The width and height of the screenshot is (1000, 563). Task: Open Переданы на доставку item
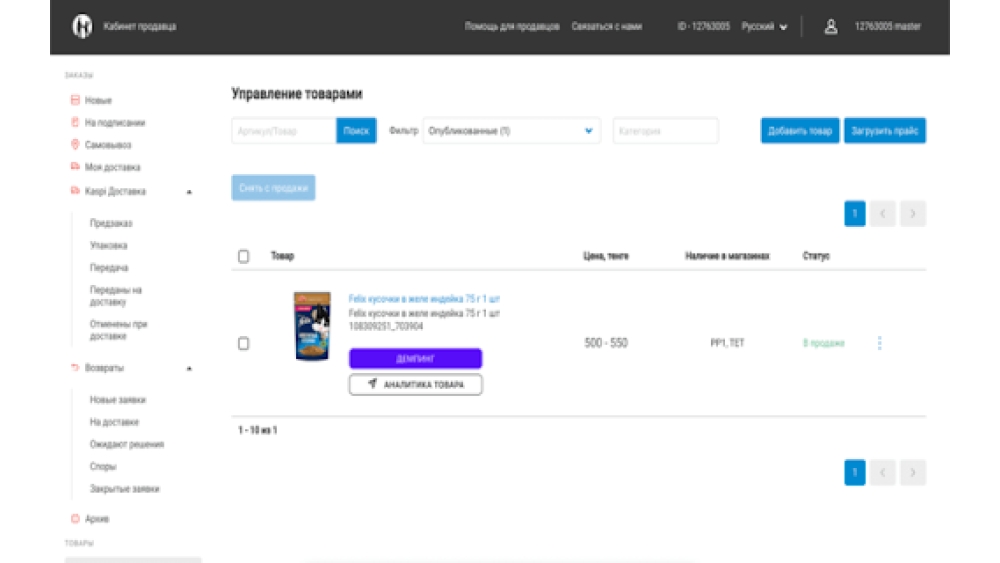[x=115, y=296]
